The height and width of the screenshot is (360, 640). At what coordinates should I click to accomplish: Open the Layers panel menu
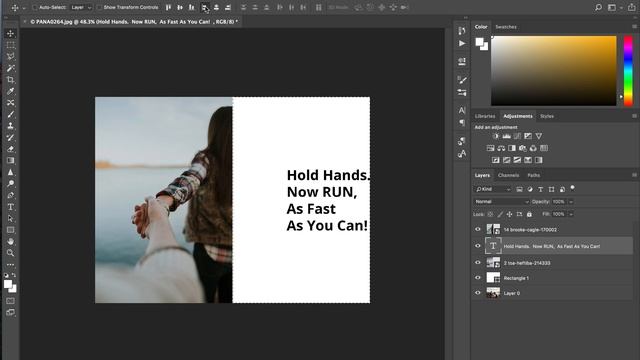coord(634,175)
